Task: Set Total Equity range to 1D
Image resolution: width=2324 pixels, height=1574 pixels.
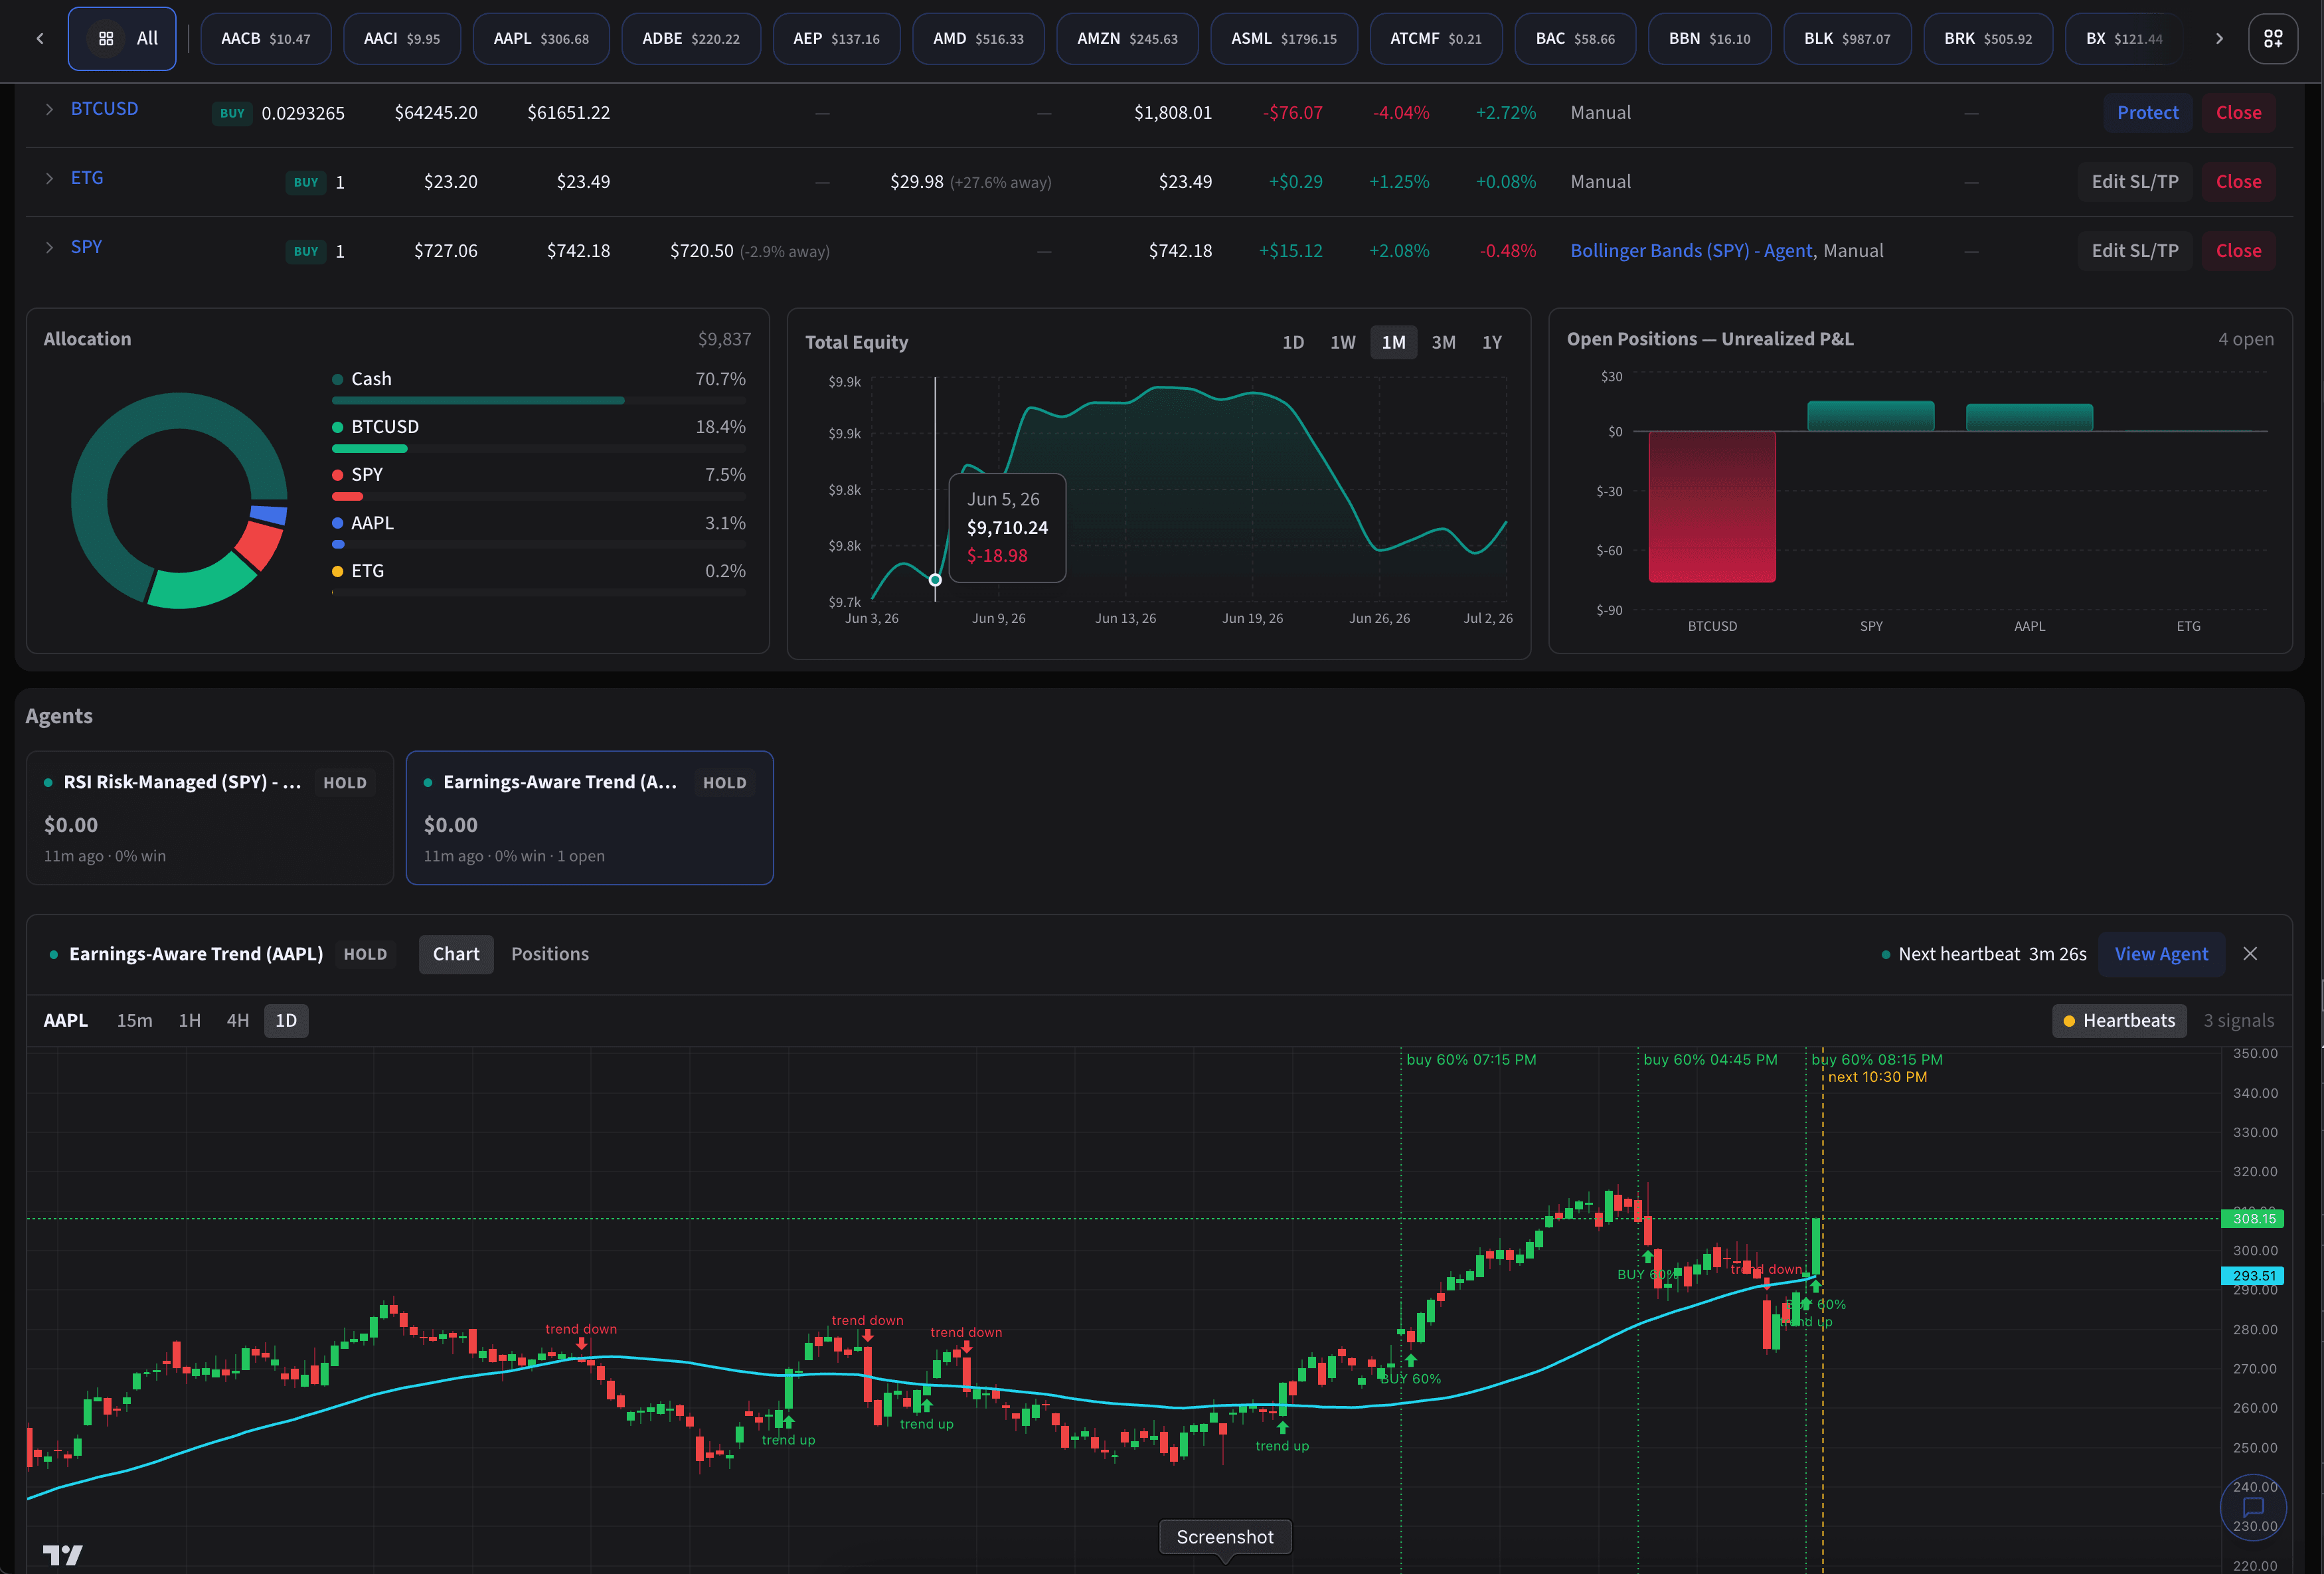Action: point(1293,342)
